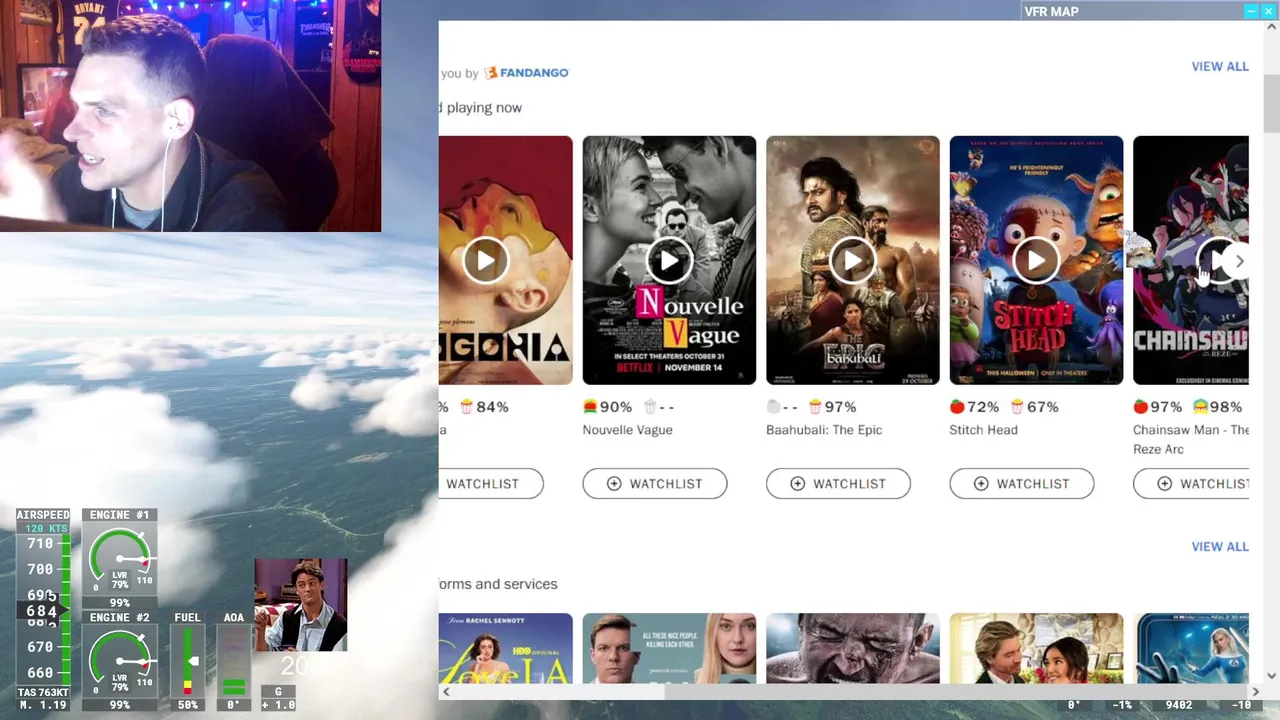Click Chainsaw Man 98% popcorn score icon

coord(1201,407)
